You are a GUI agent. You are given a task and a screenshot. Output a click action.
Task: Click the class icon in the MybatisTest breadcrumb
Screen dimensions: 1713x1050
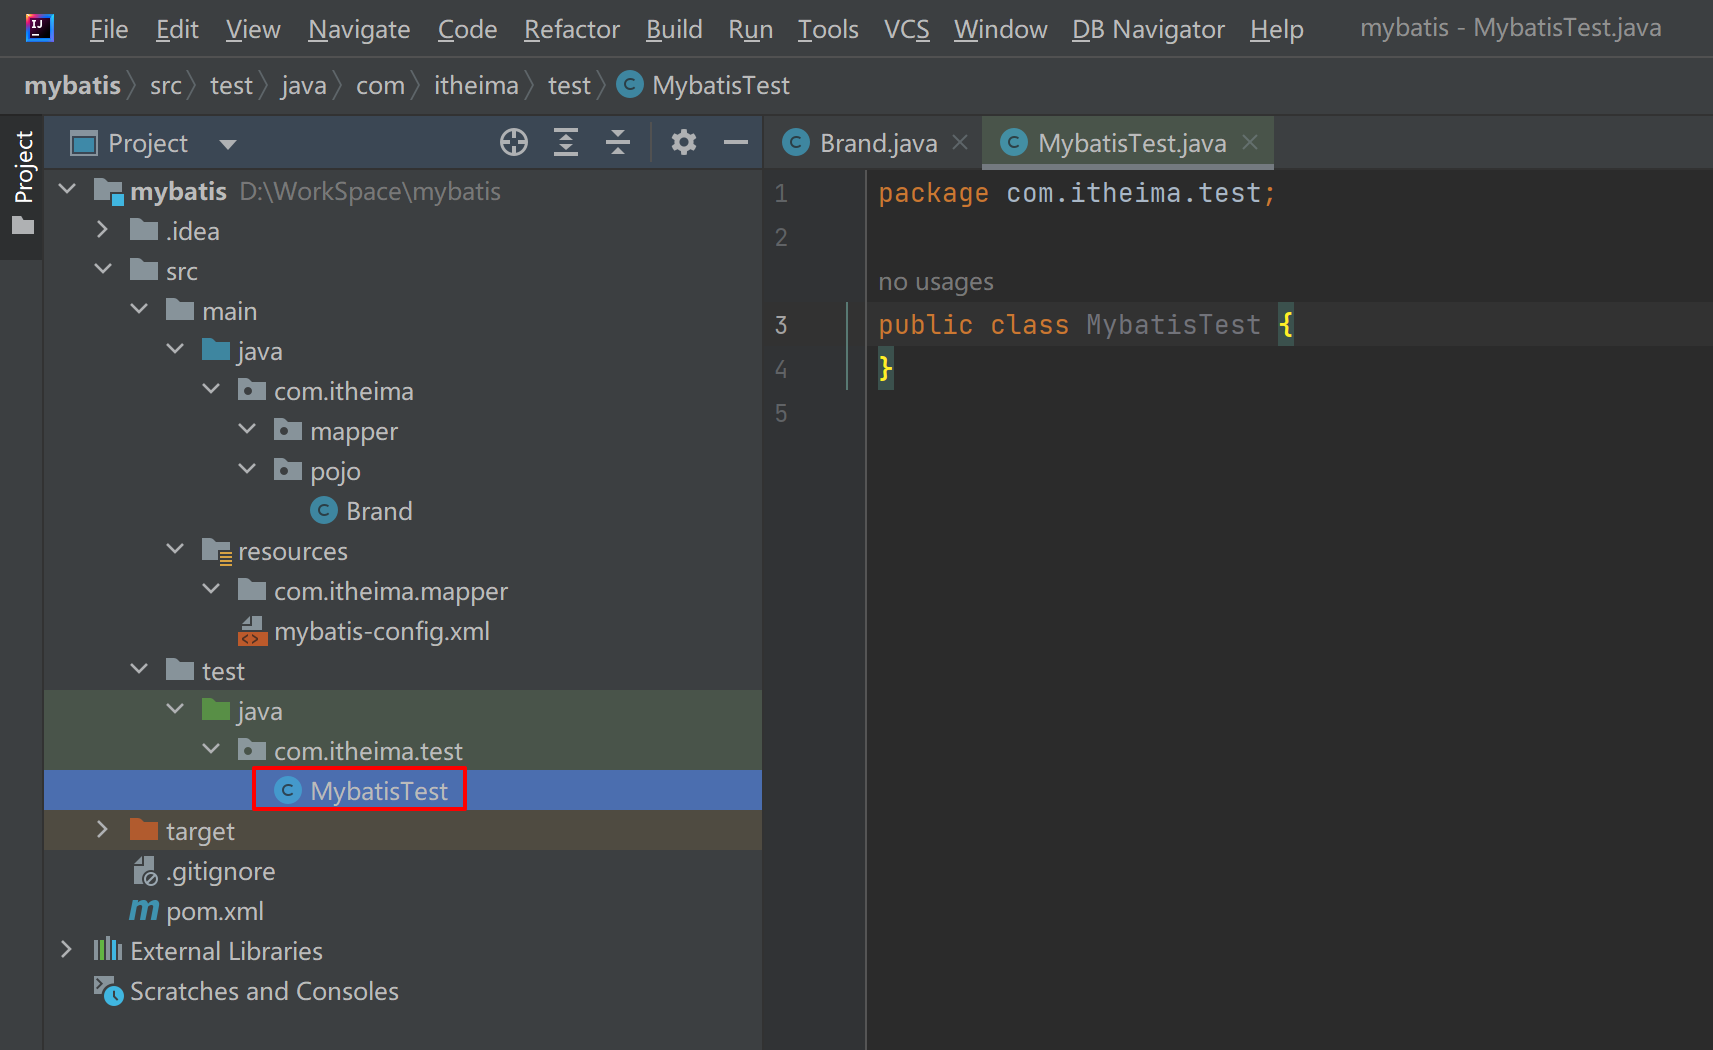(x=630, y=85)
